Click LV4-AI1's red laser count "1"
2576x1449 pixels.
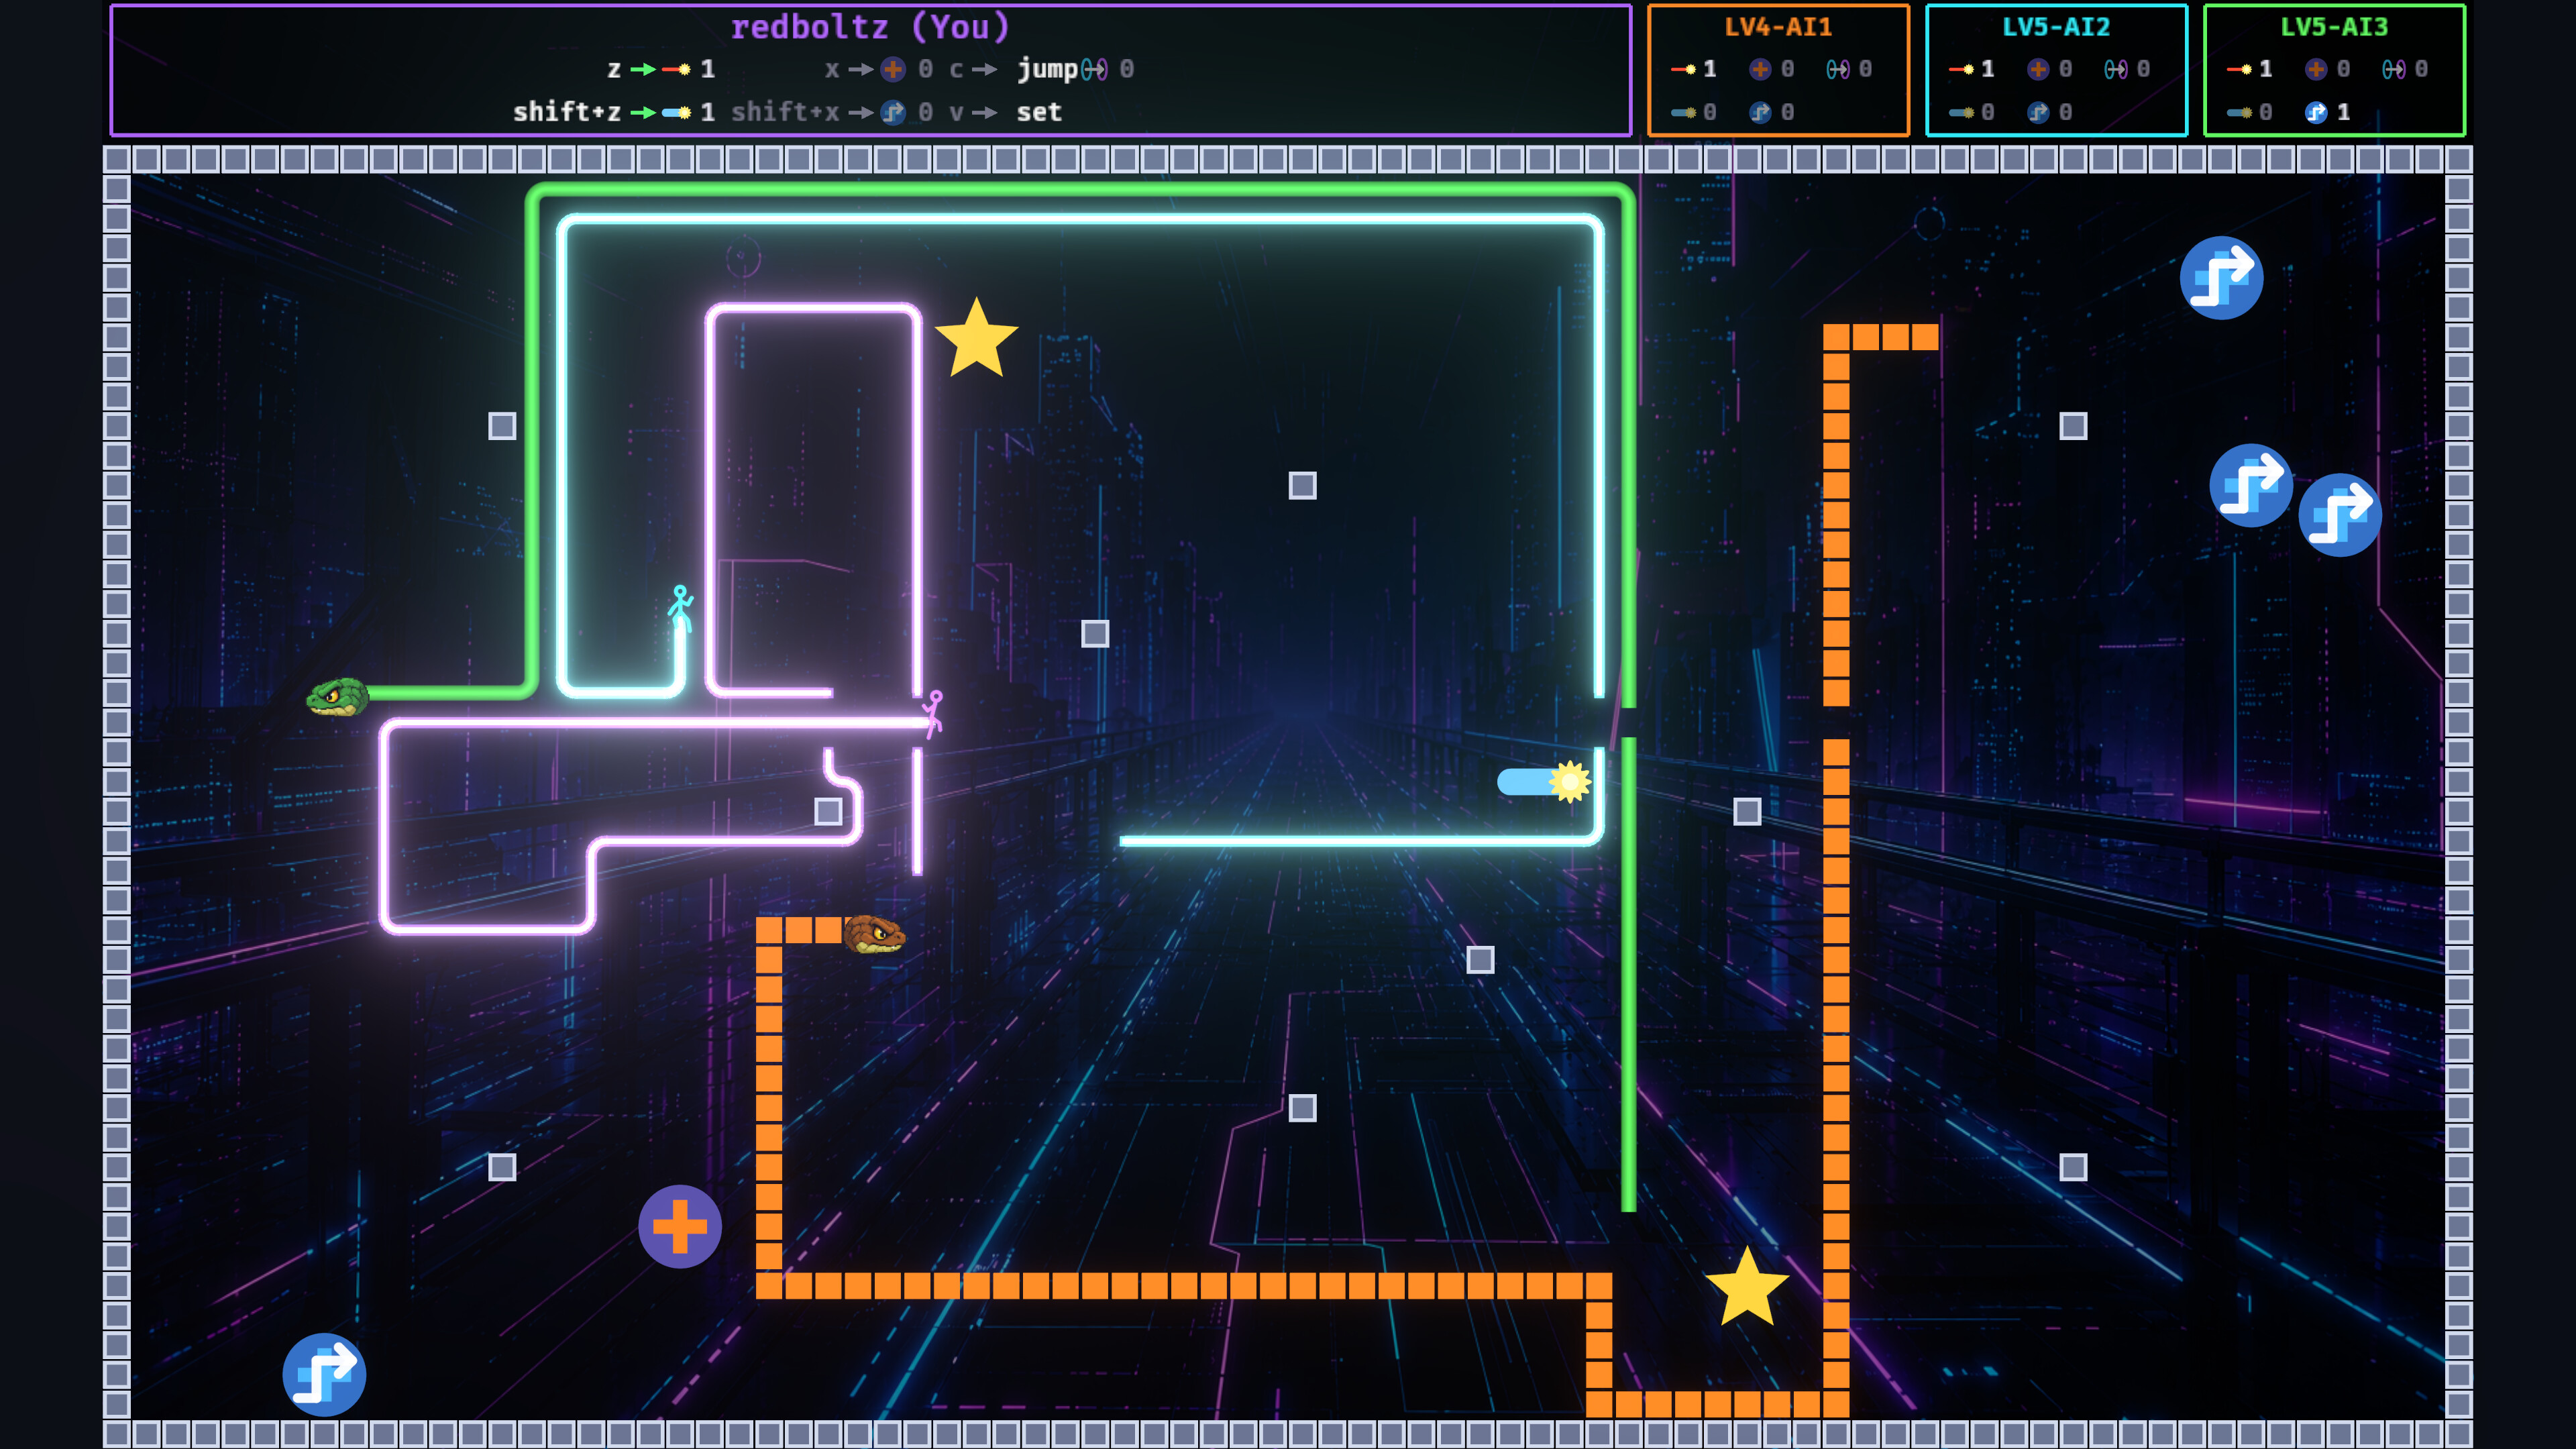tap(1710, 69)
